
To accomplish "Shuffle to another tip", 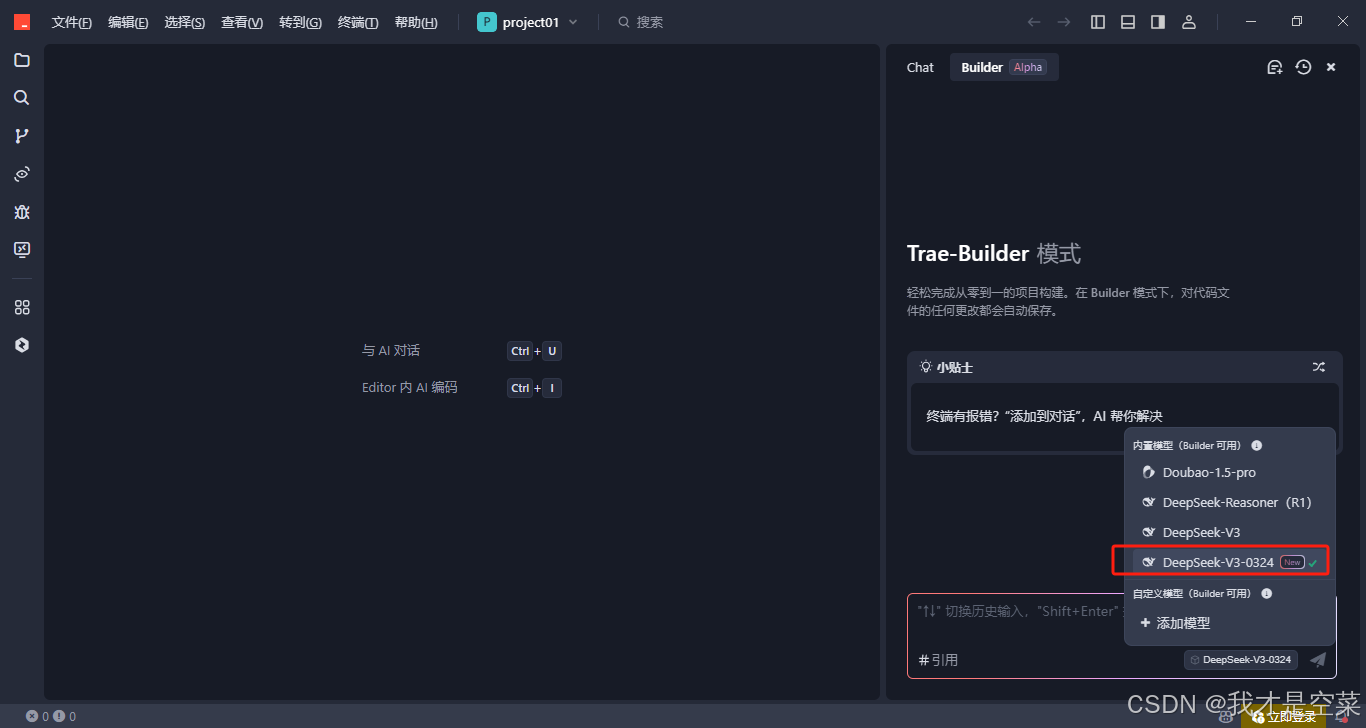I will pos(1319,367).
